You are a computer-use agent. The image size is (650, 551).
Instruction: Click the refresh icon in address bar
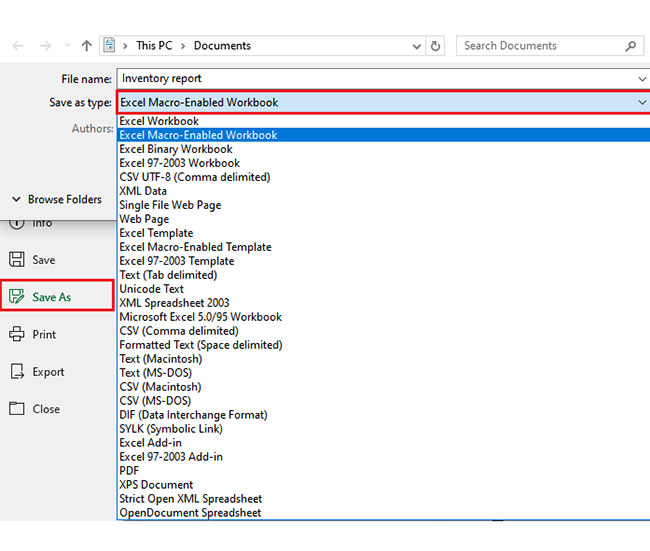(436, 46)
